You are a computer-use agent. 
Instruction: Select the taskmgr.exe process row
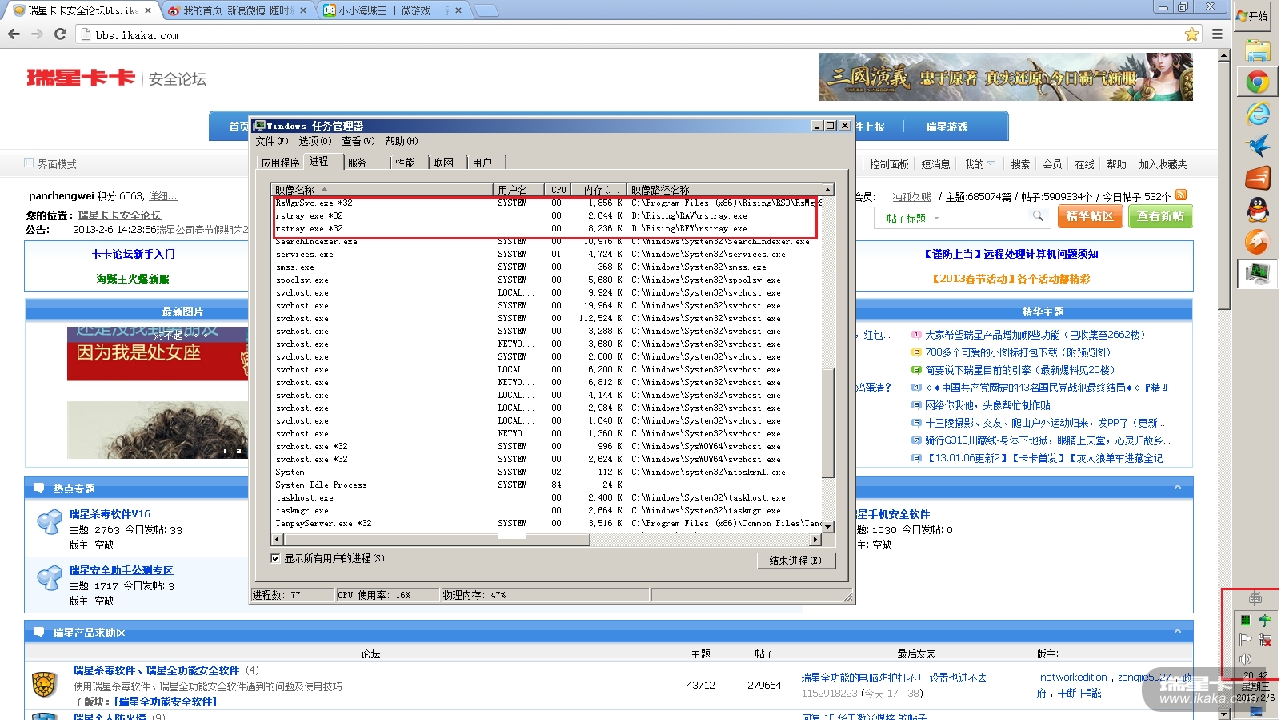pos(547,510)
